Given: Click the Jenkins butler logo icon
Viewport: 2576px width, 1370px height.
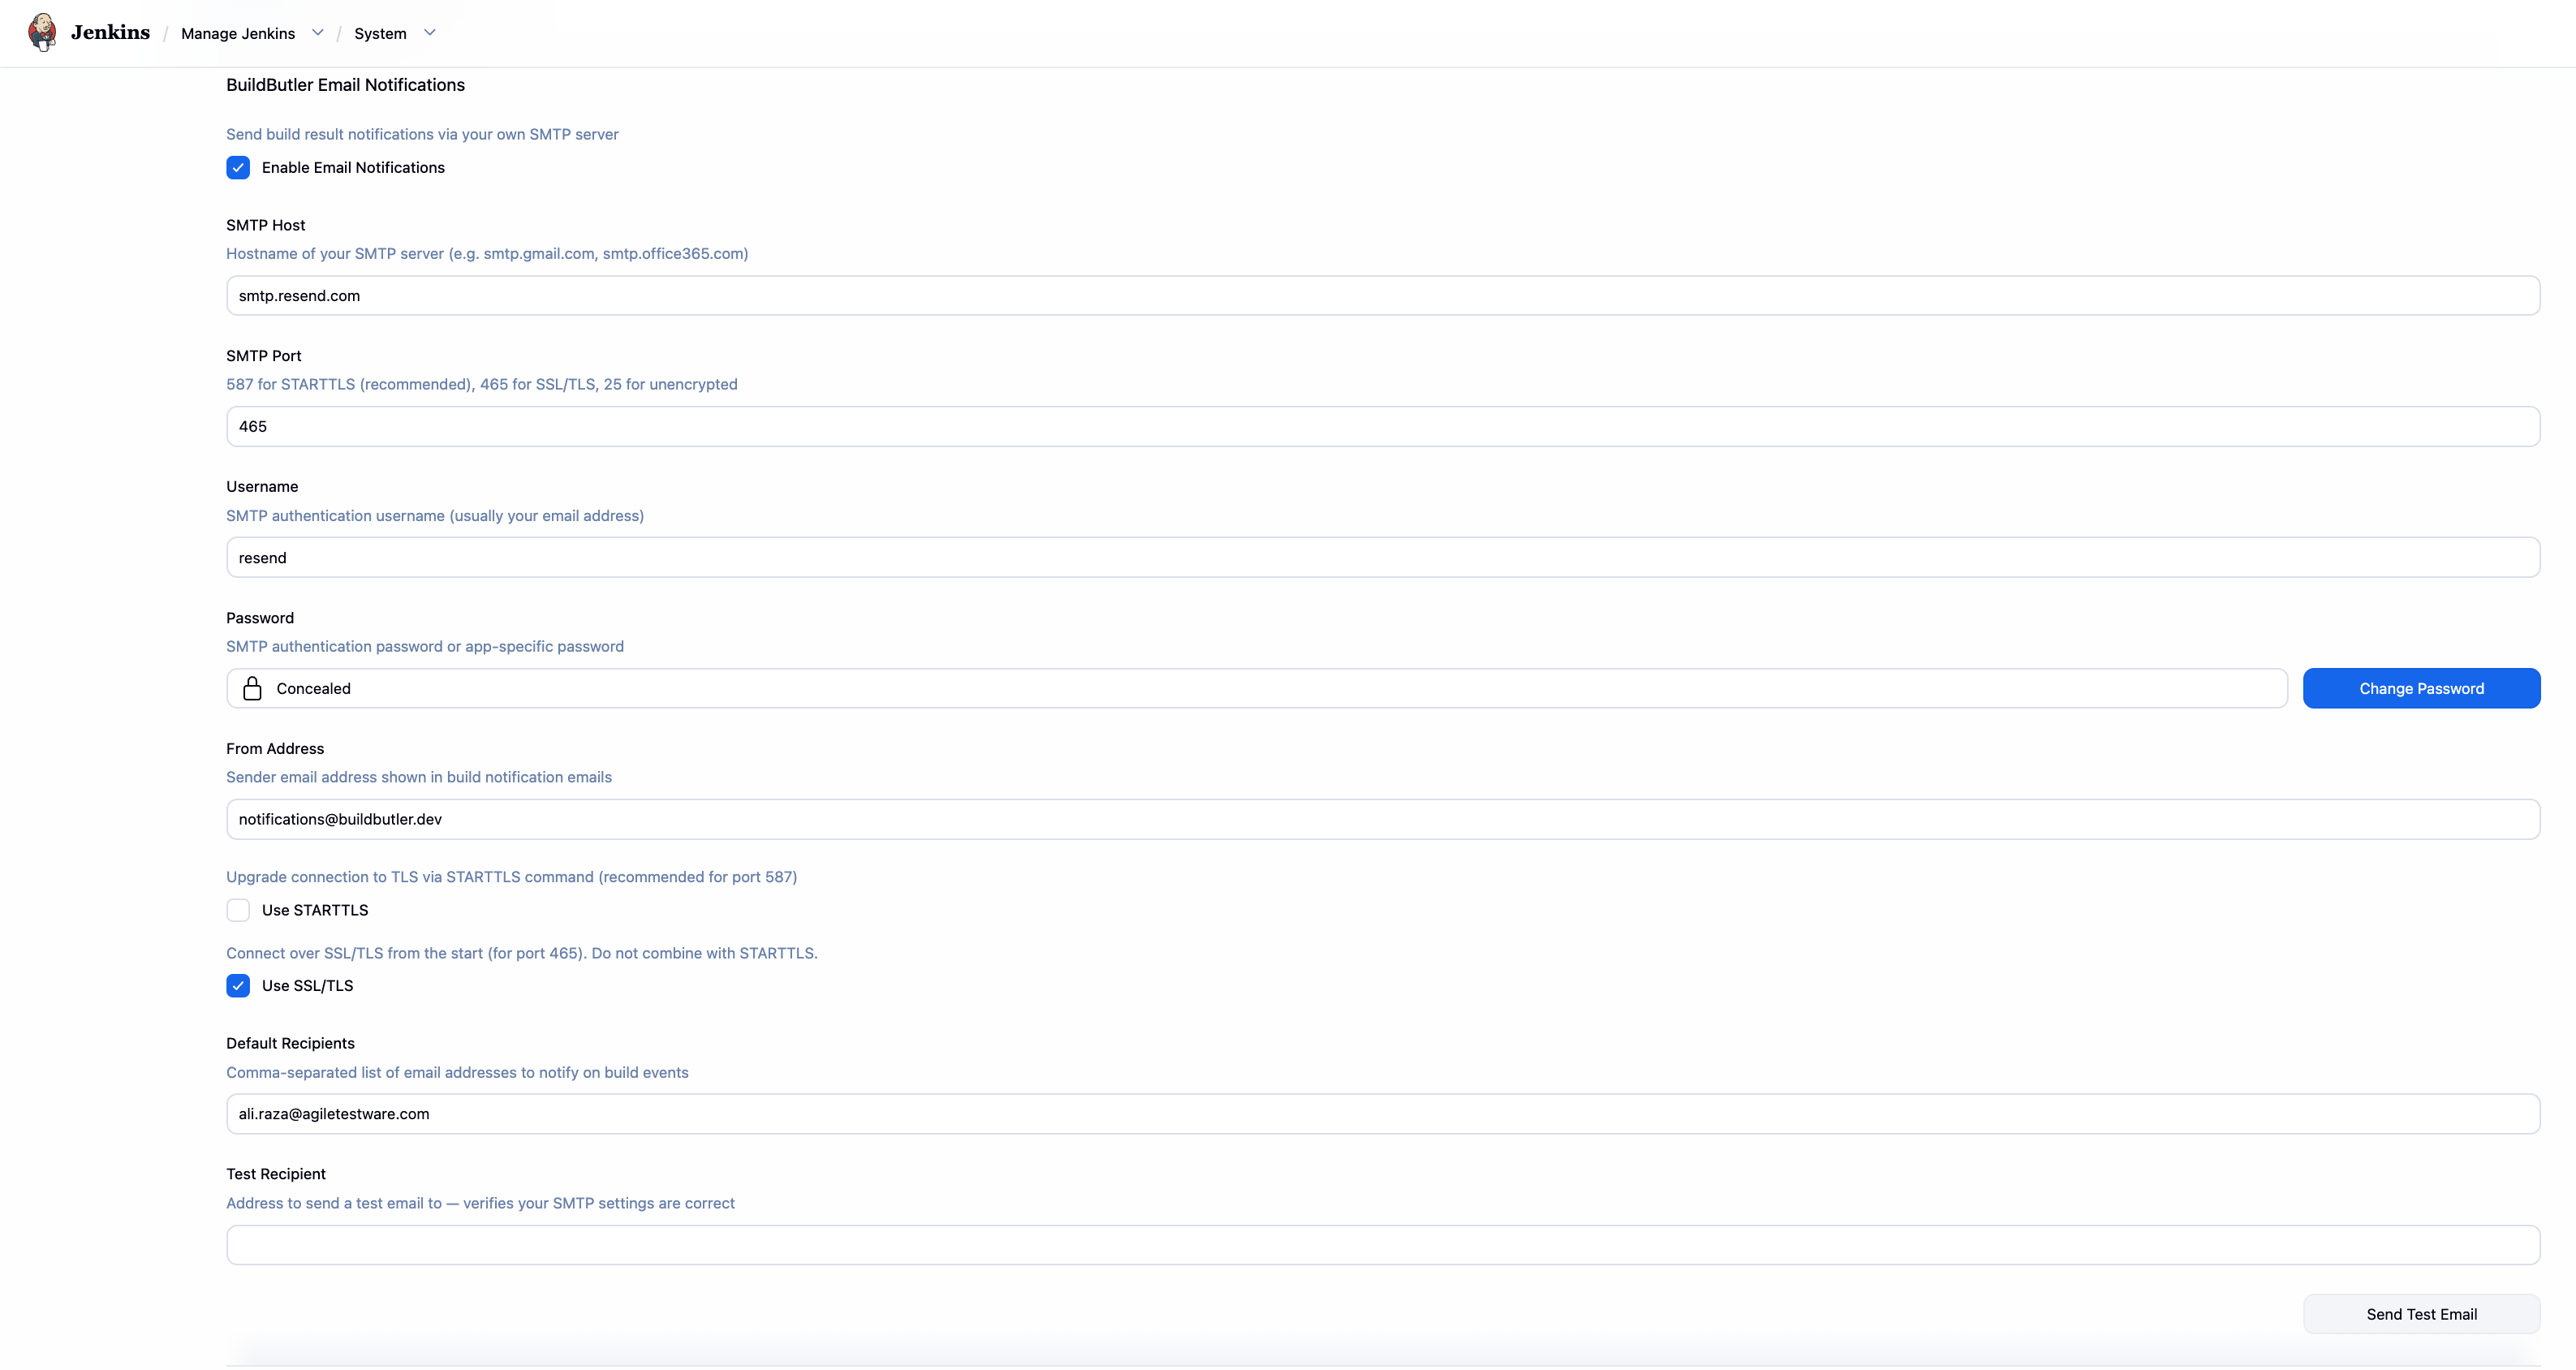Looking at the screenshot, I should point(42,32).
